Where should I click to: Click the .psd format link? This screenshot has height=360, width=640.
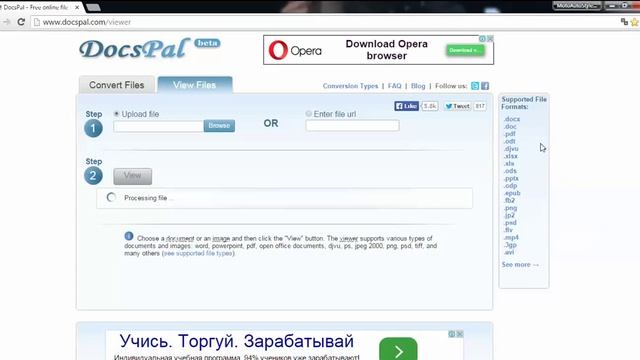pyautogui.click(x=510, y=223)
